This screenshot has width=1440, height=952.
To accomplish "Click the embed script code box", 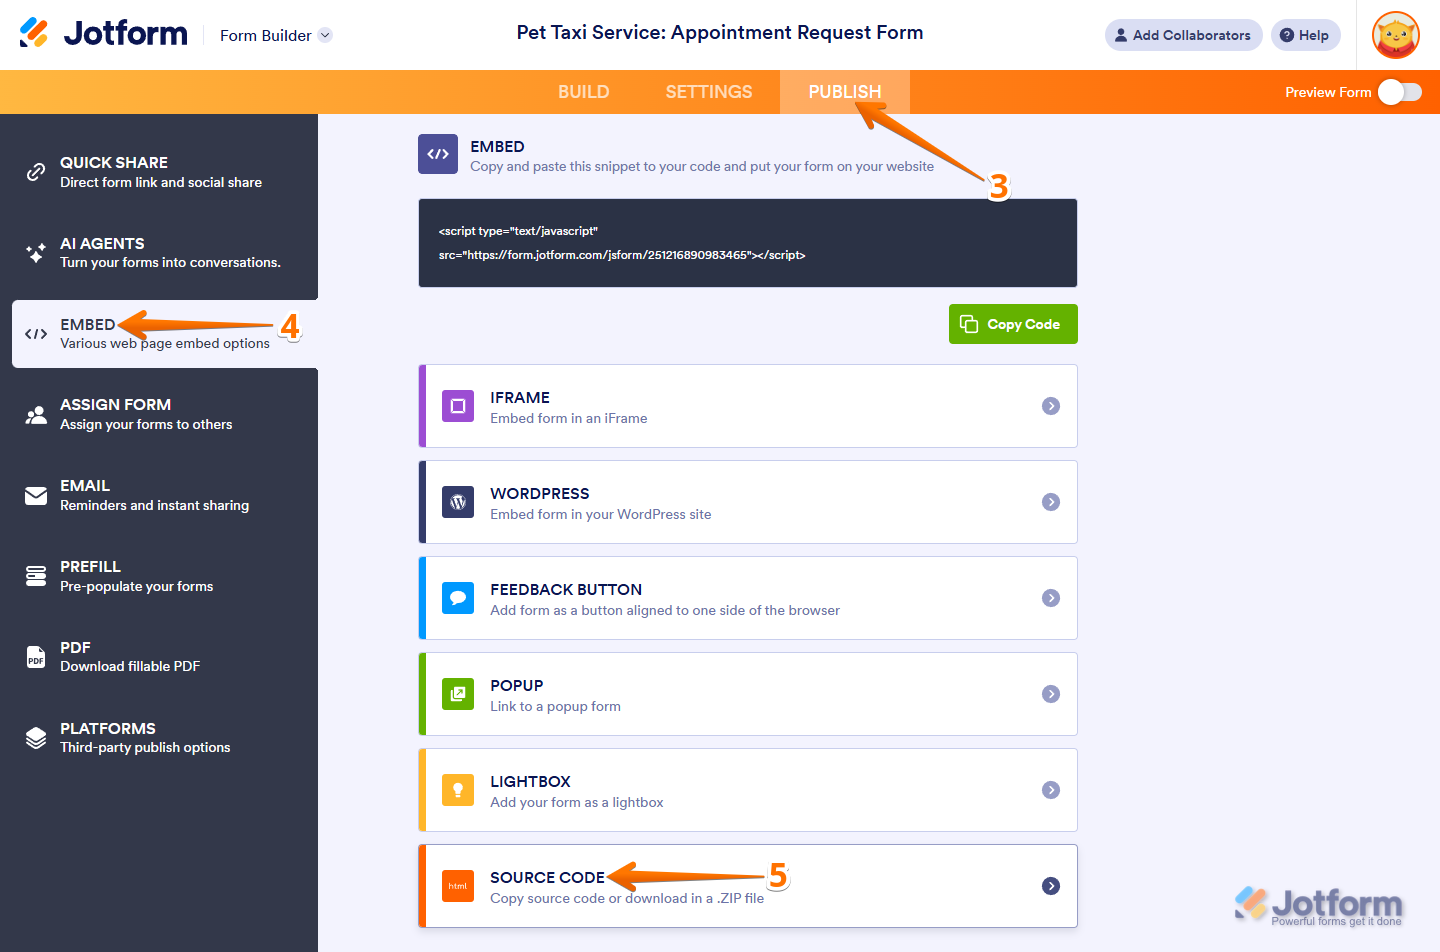I will coord(747,243).
